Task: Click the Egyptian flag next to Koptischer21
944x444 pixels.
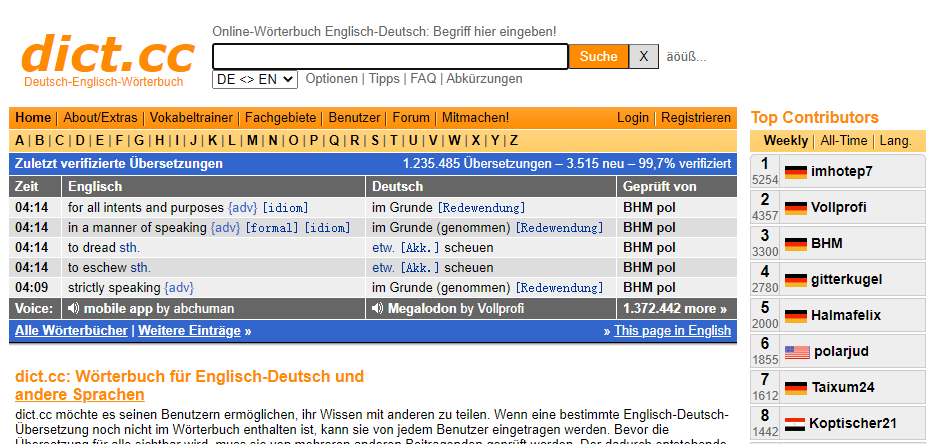Action: (x=795, y=424)
